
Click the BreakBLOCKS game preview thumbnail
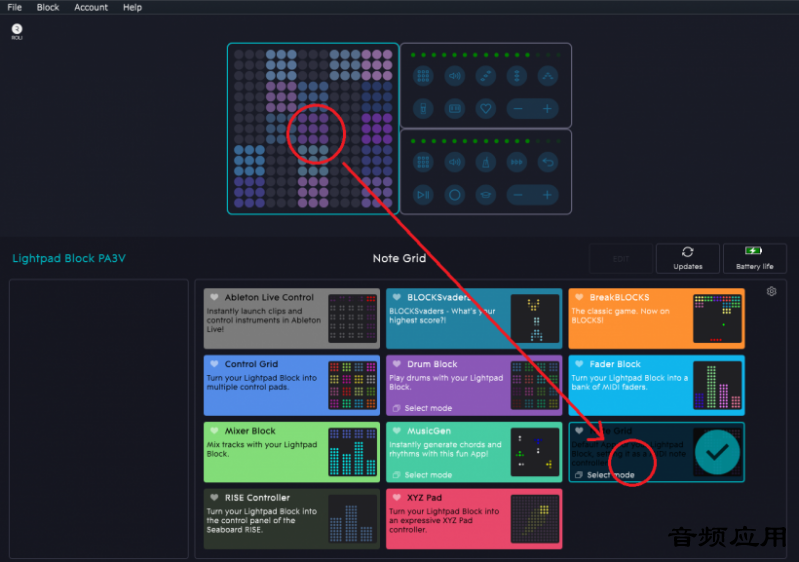coord(717,318)
